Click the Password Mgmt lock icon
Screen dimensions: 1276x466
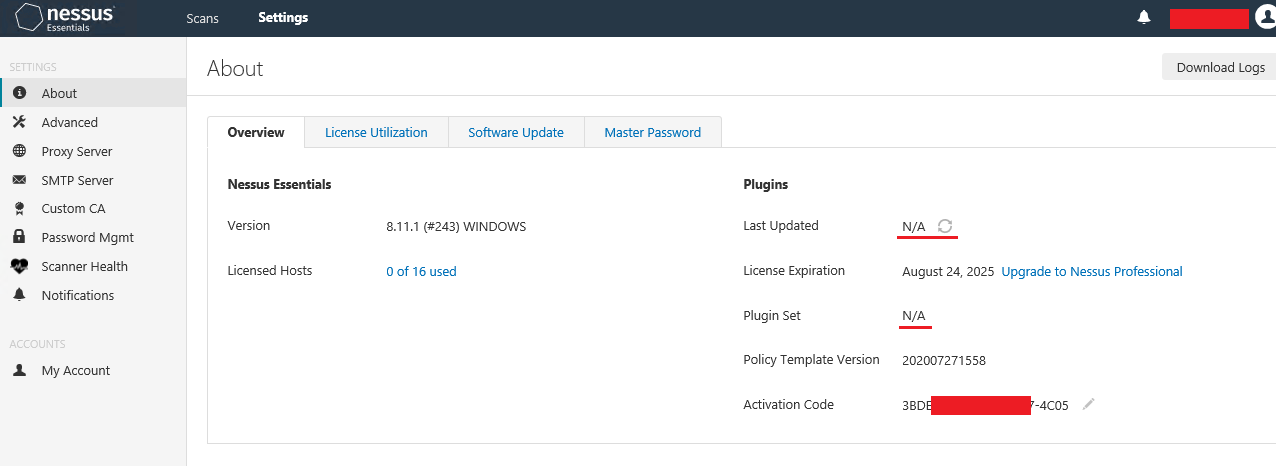tap(19, 237)
